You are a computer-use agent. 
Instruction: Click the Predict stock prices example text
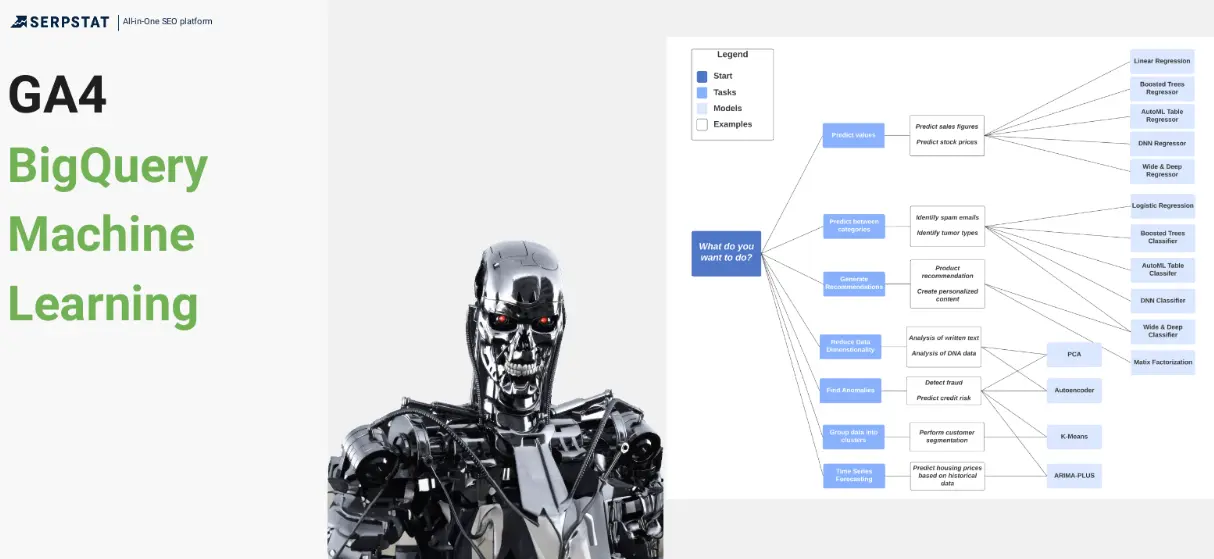click(946, 142)
